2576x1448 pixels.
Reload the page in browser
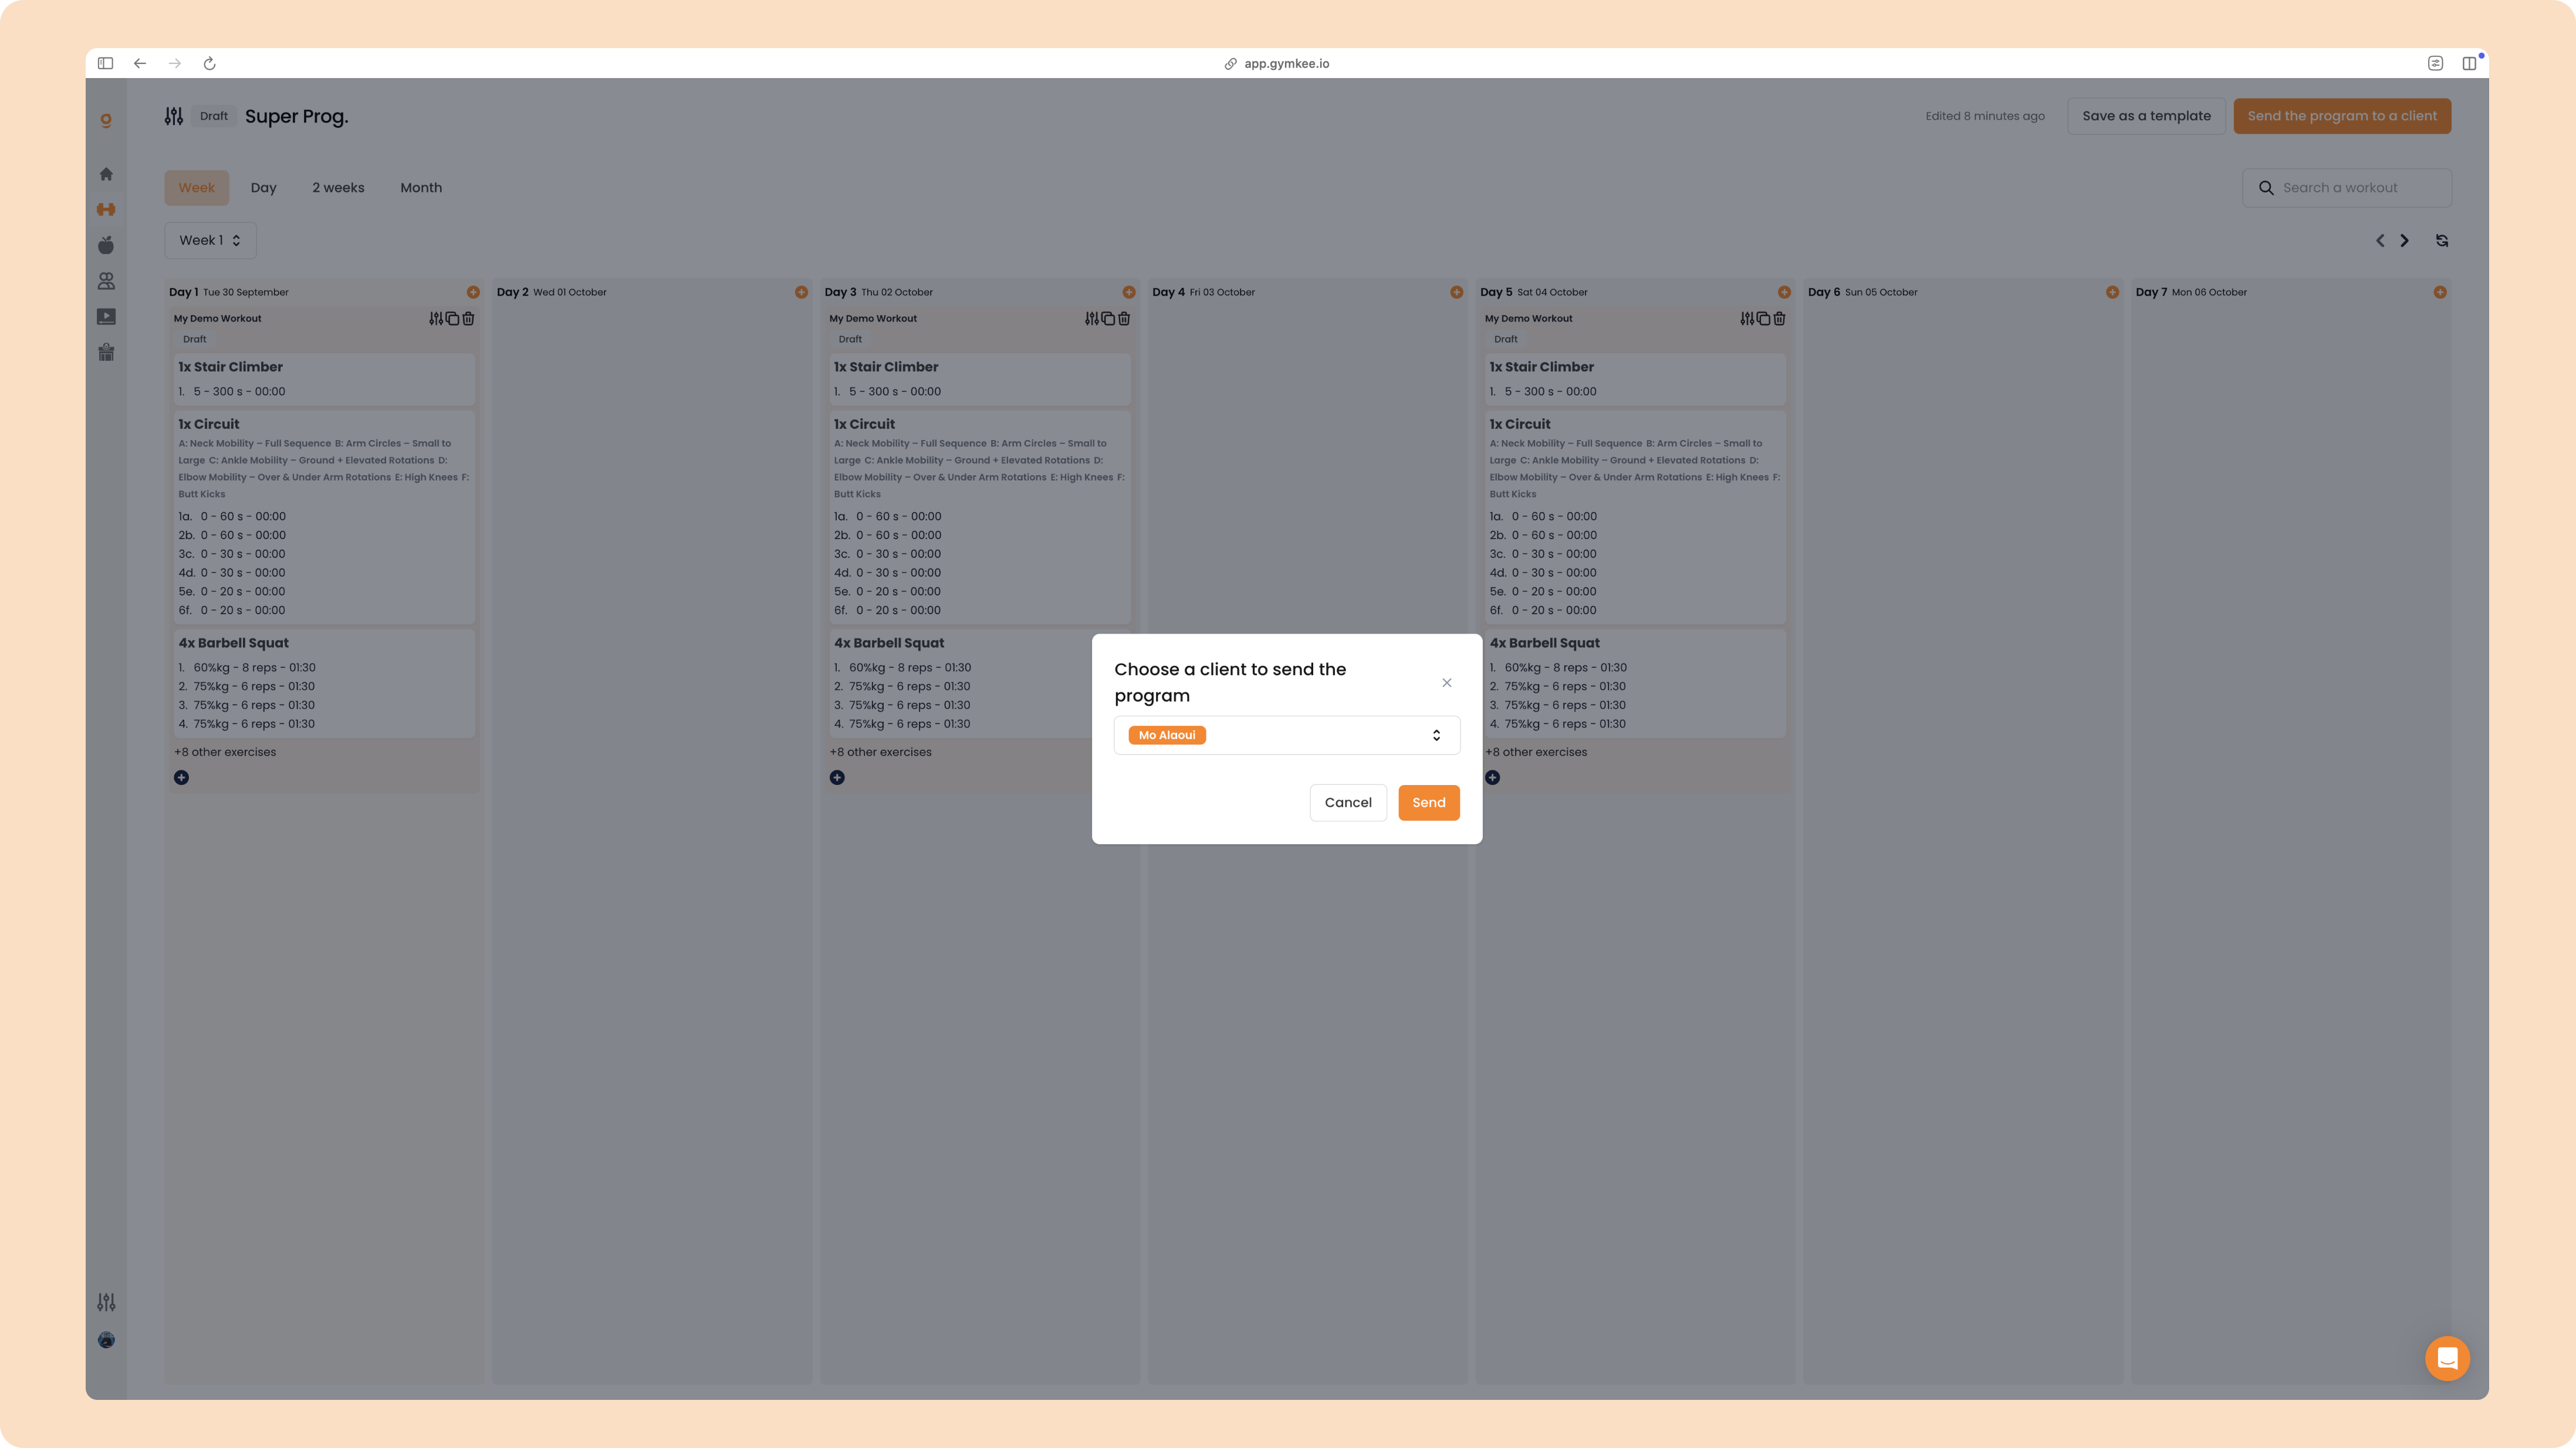point(209,63)
